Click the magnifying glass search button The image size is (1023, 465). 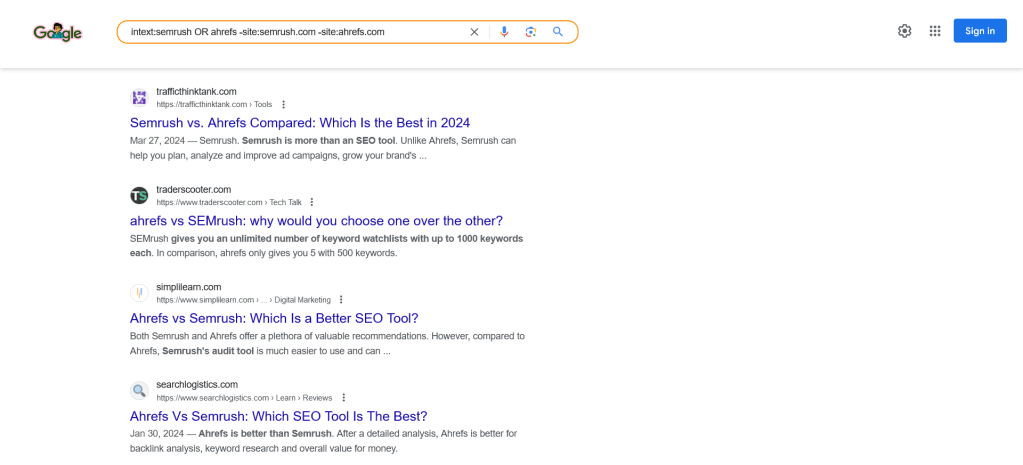click(557, 31)
